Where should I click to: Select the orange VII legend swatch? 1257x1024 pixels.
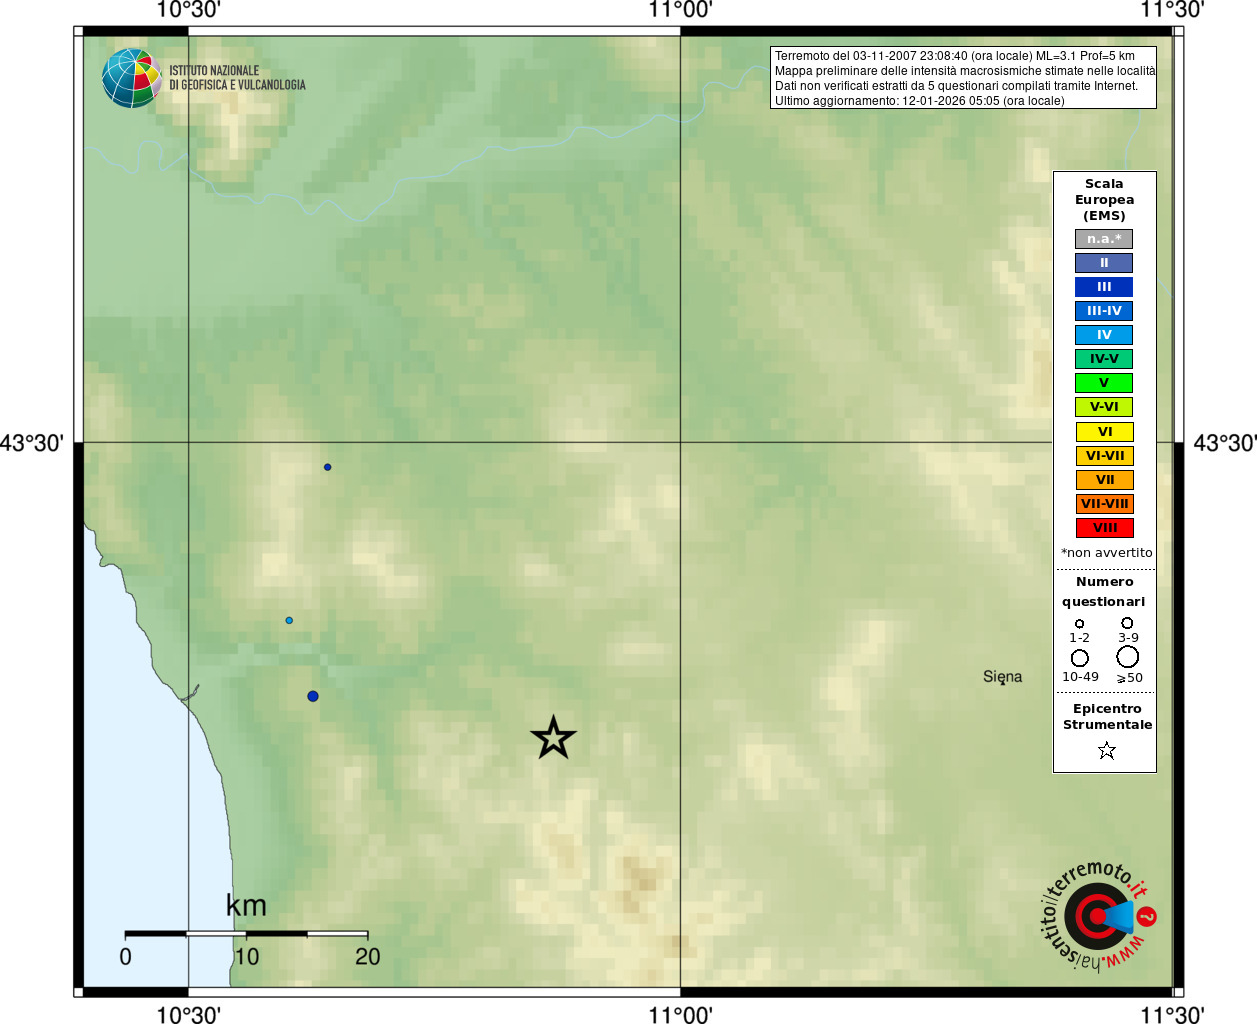(1104, 480)
